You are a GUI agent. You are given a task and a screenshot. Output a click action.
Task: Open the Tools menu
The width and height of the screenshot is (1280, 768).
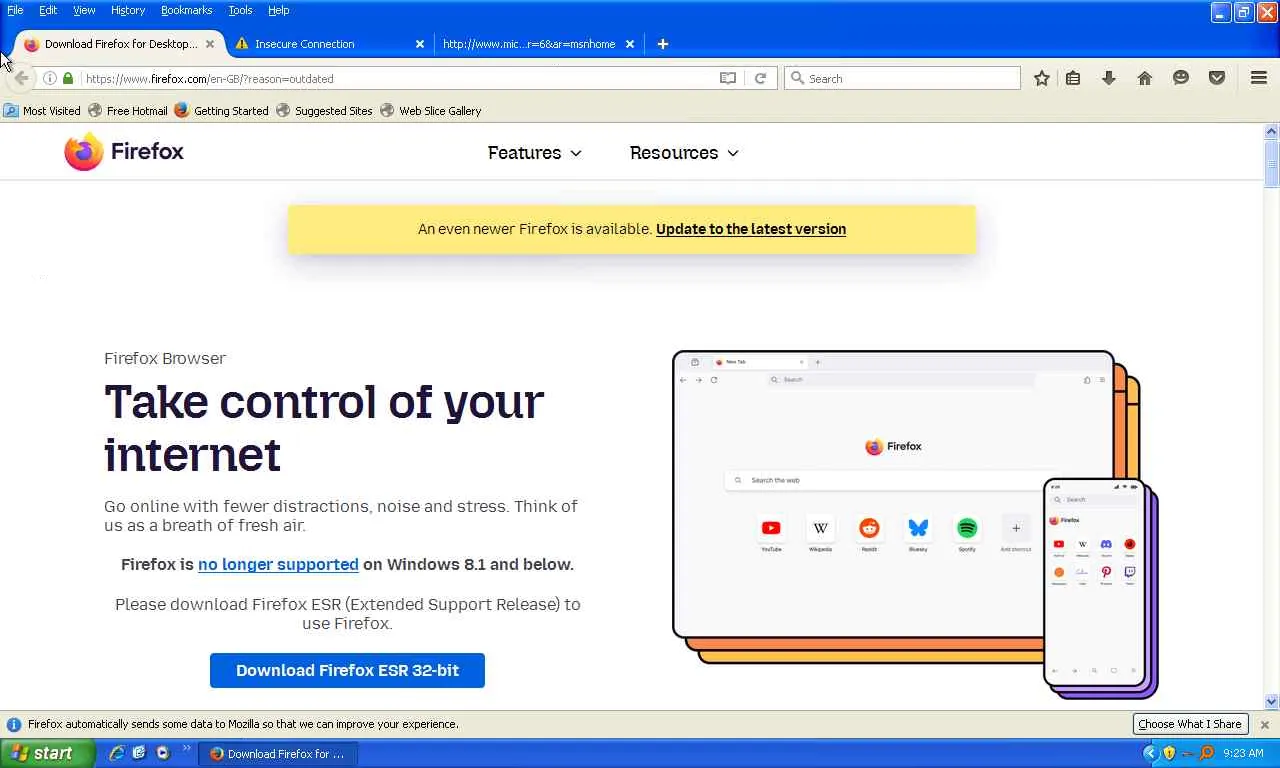240,10
